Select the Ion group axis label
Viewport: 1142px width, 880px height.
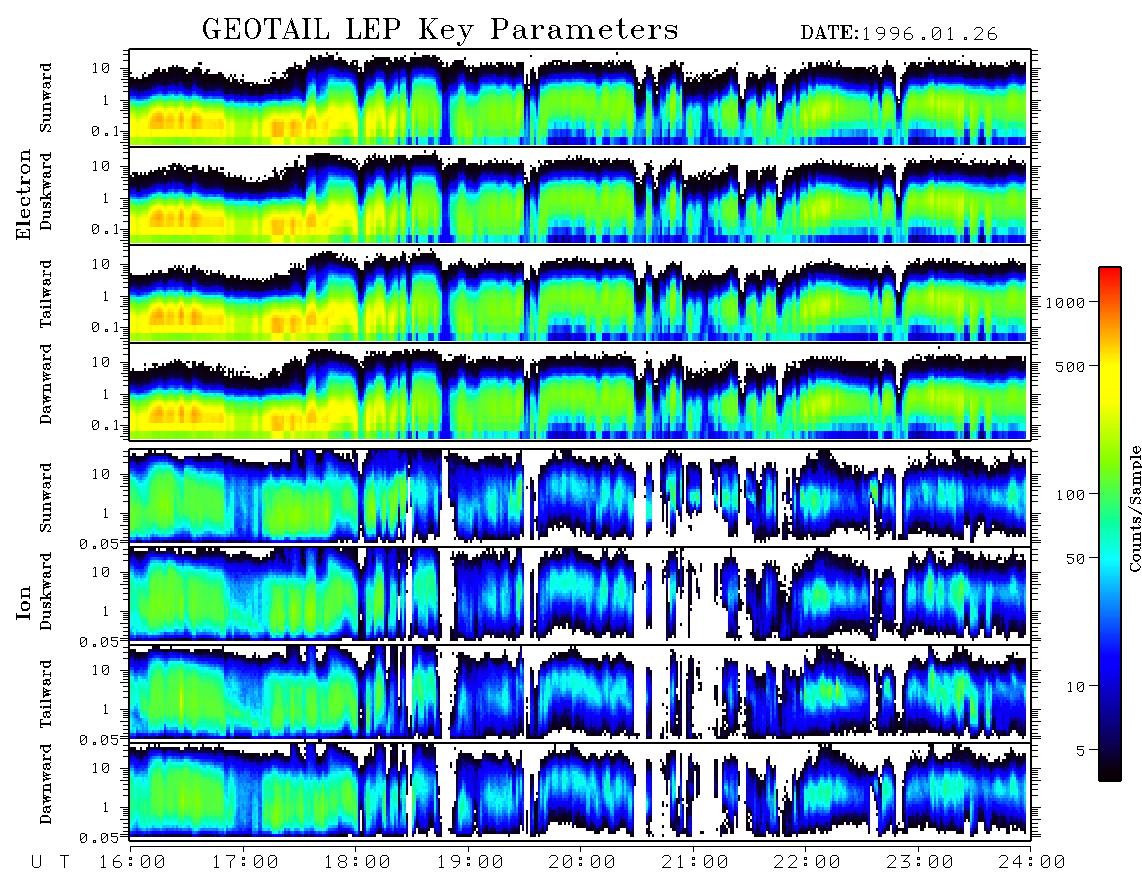[x=24, y=602]
